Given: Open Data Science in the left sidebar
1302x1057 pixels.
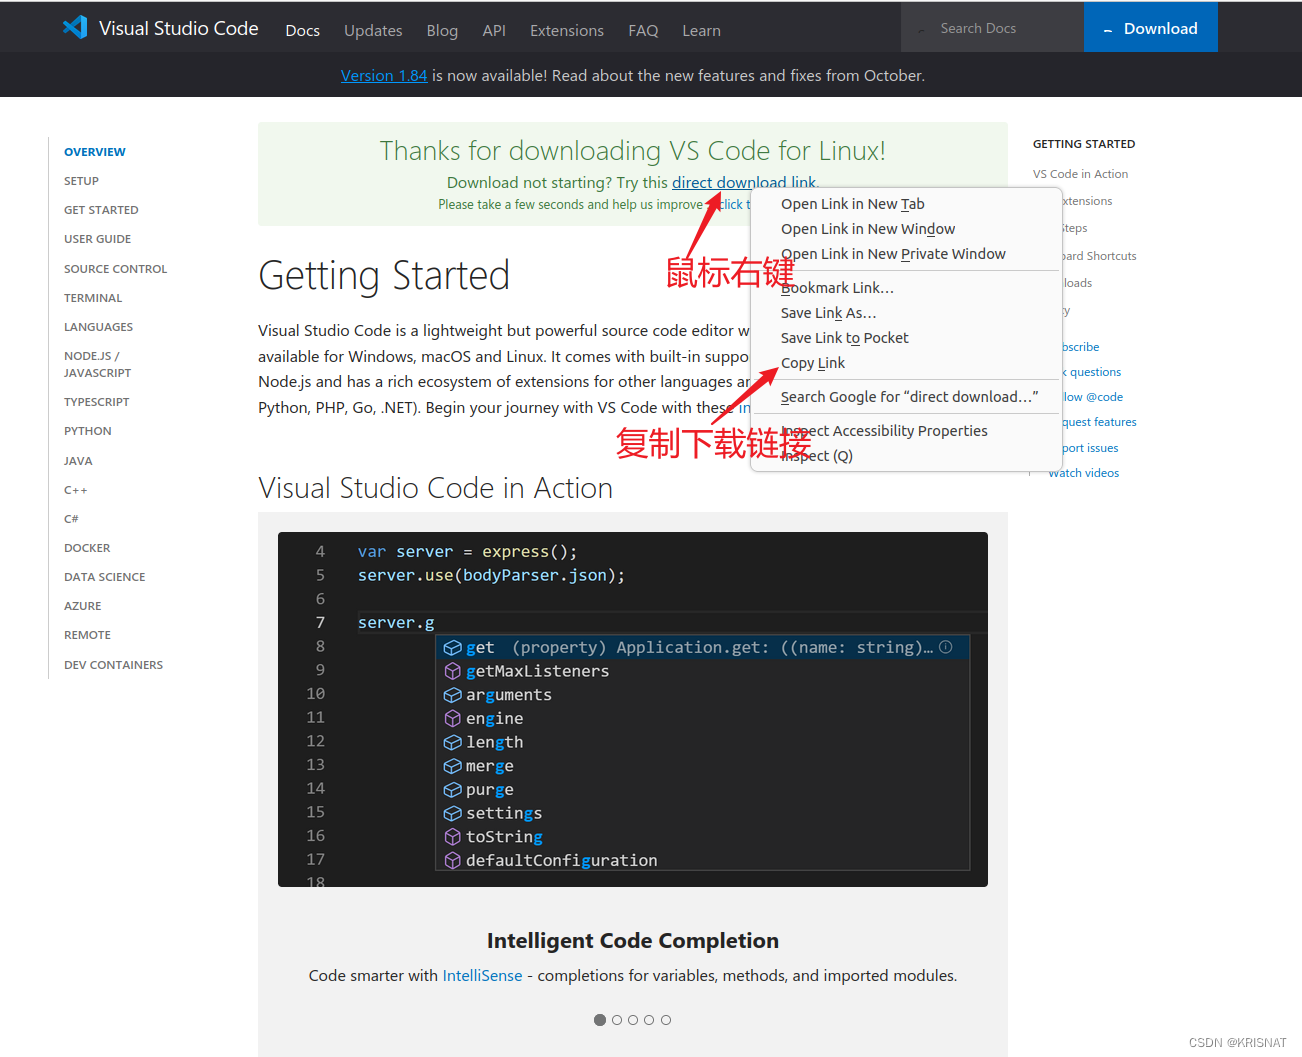Looking at the screenshot, I should (x=104, y=577).
